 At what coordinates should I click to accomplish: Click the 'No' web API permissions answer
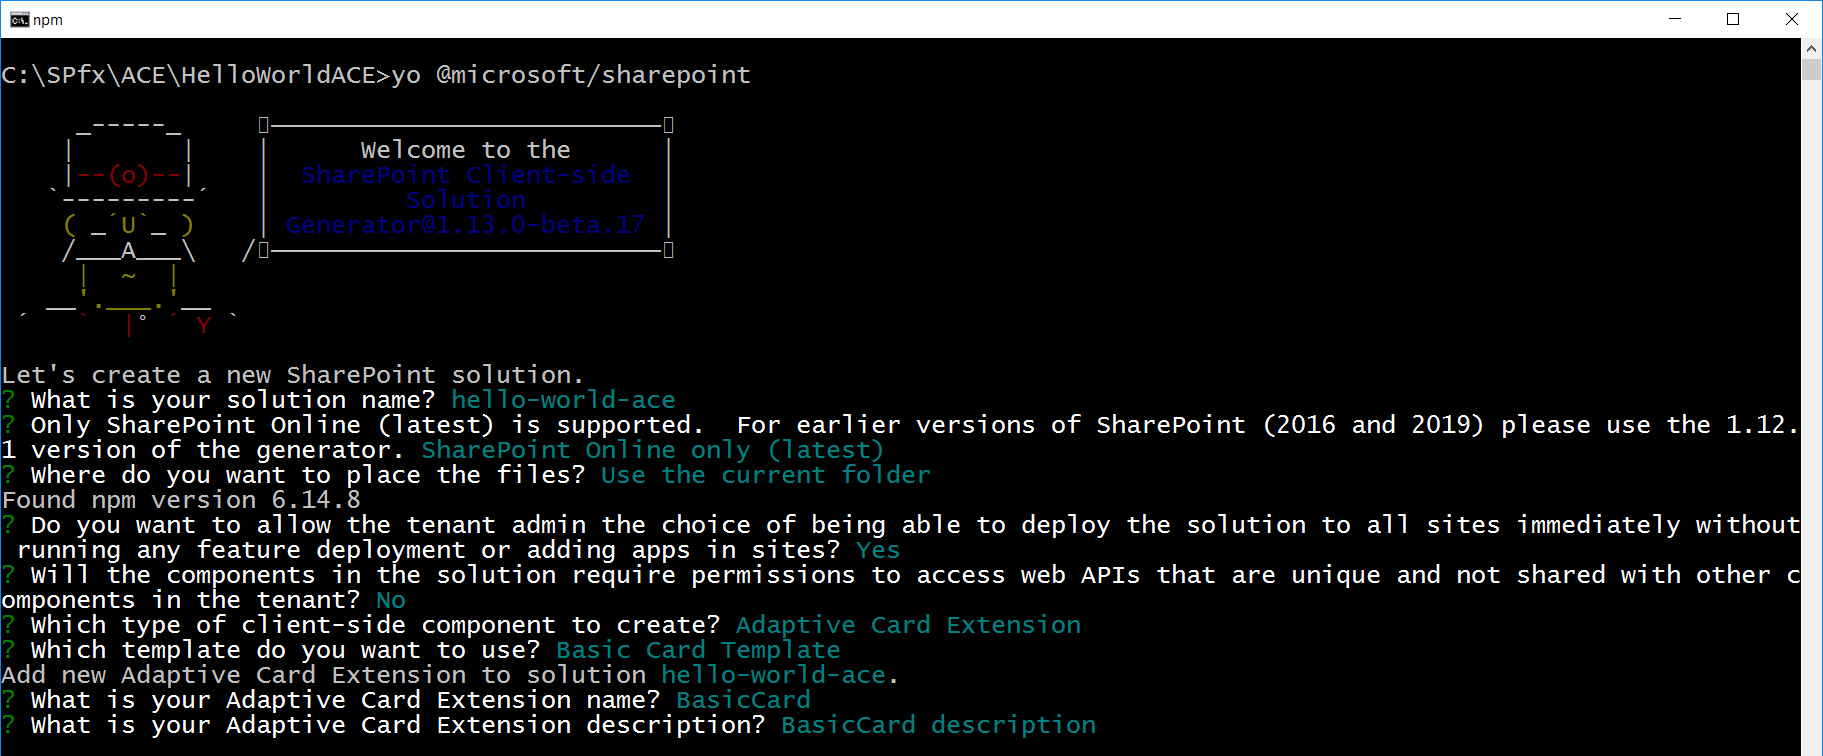(391, 600)
